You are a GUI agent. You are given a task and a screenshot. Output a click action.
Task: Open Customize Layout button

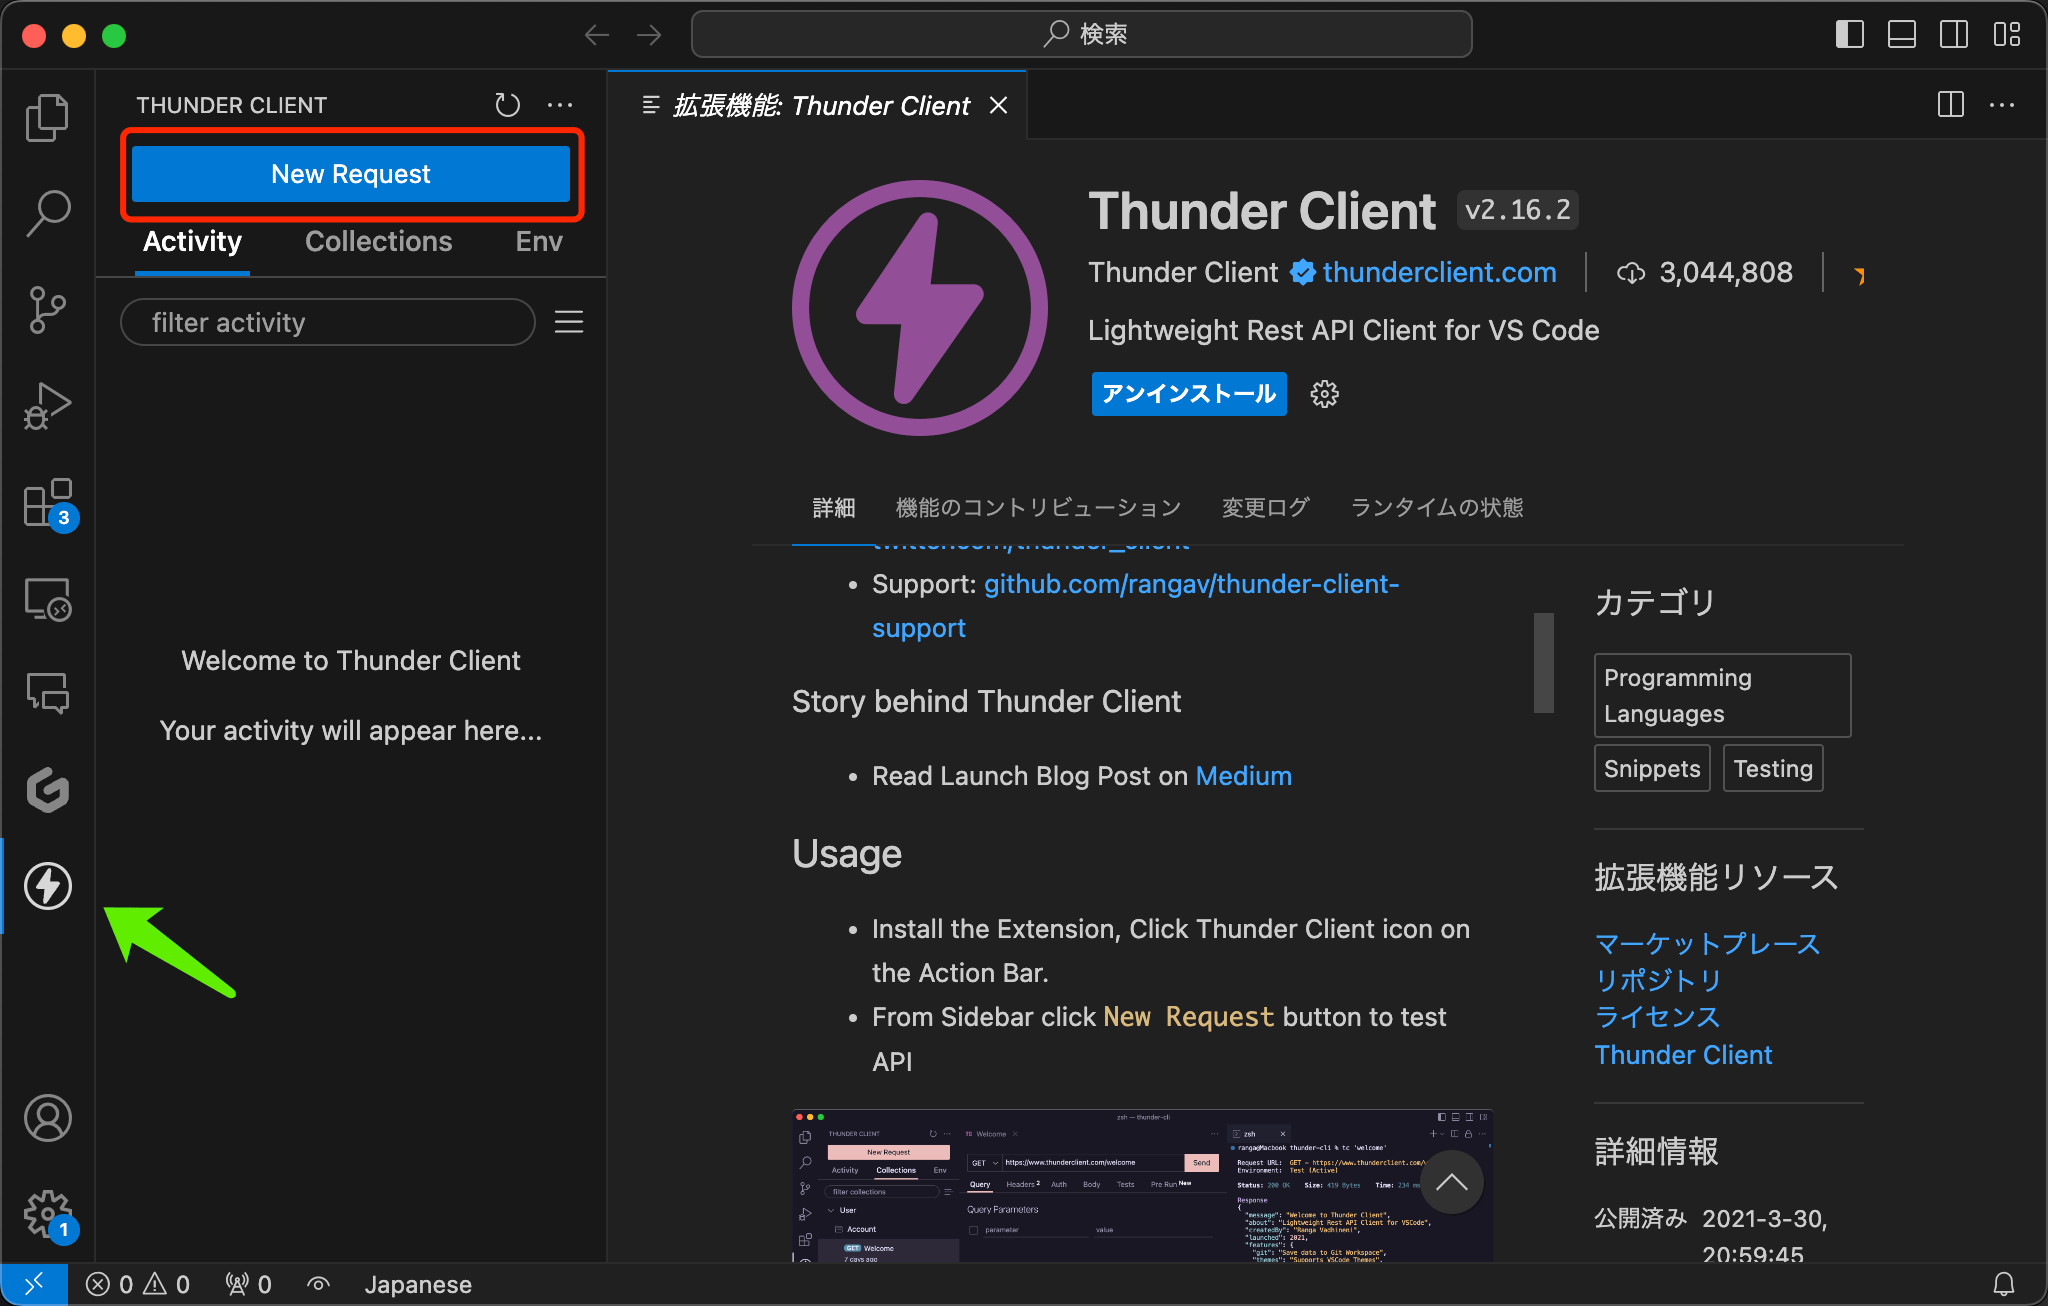[2006, 35]
